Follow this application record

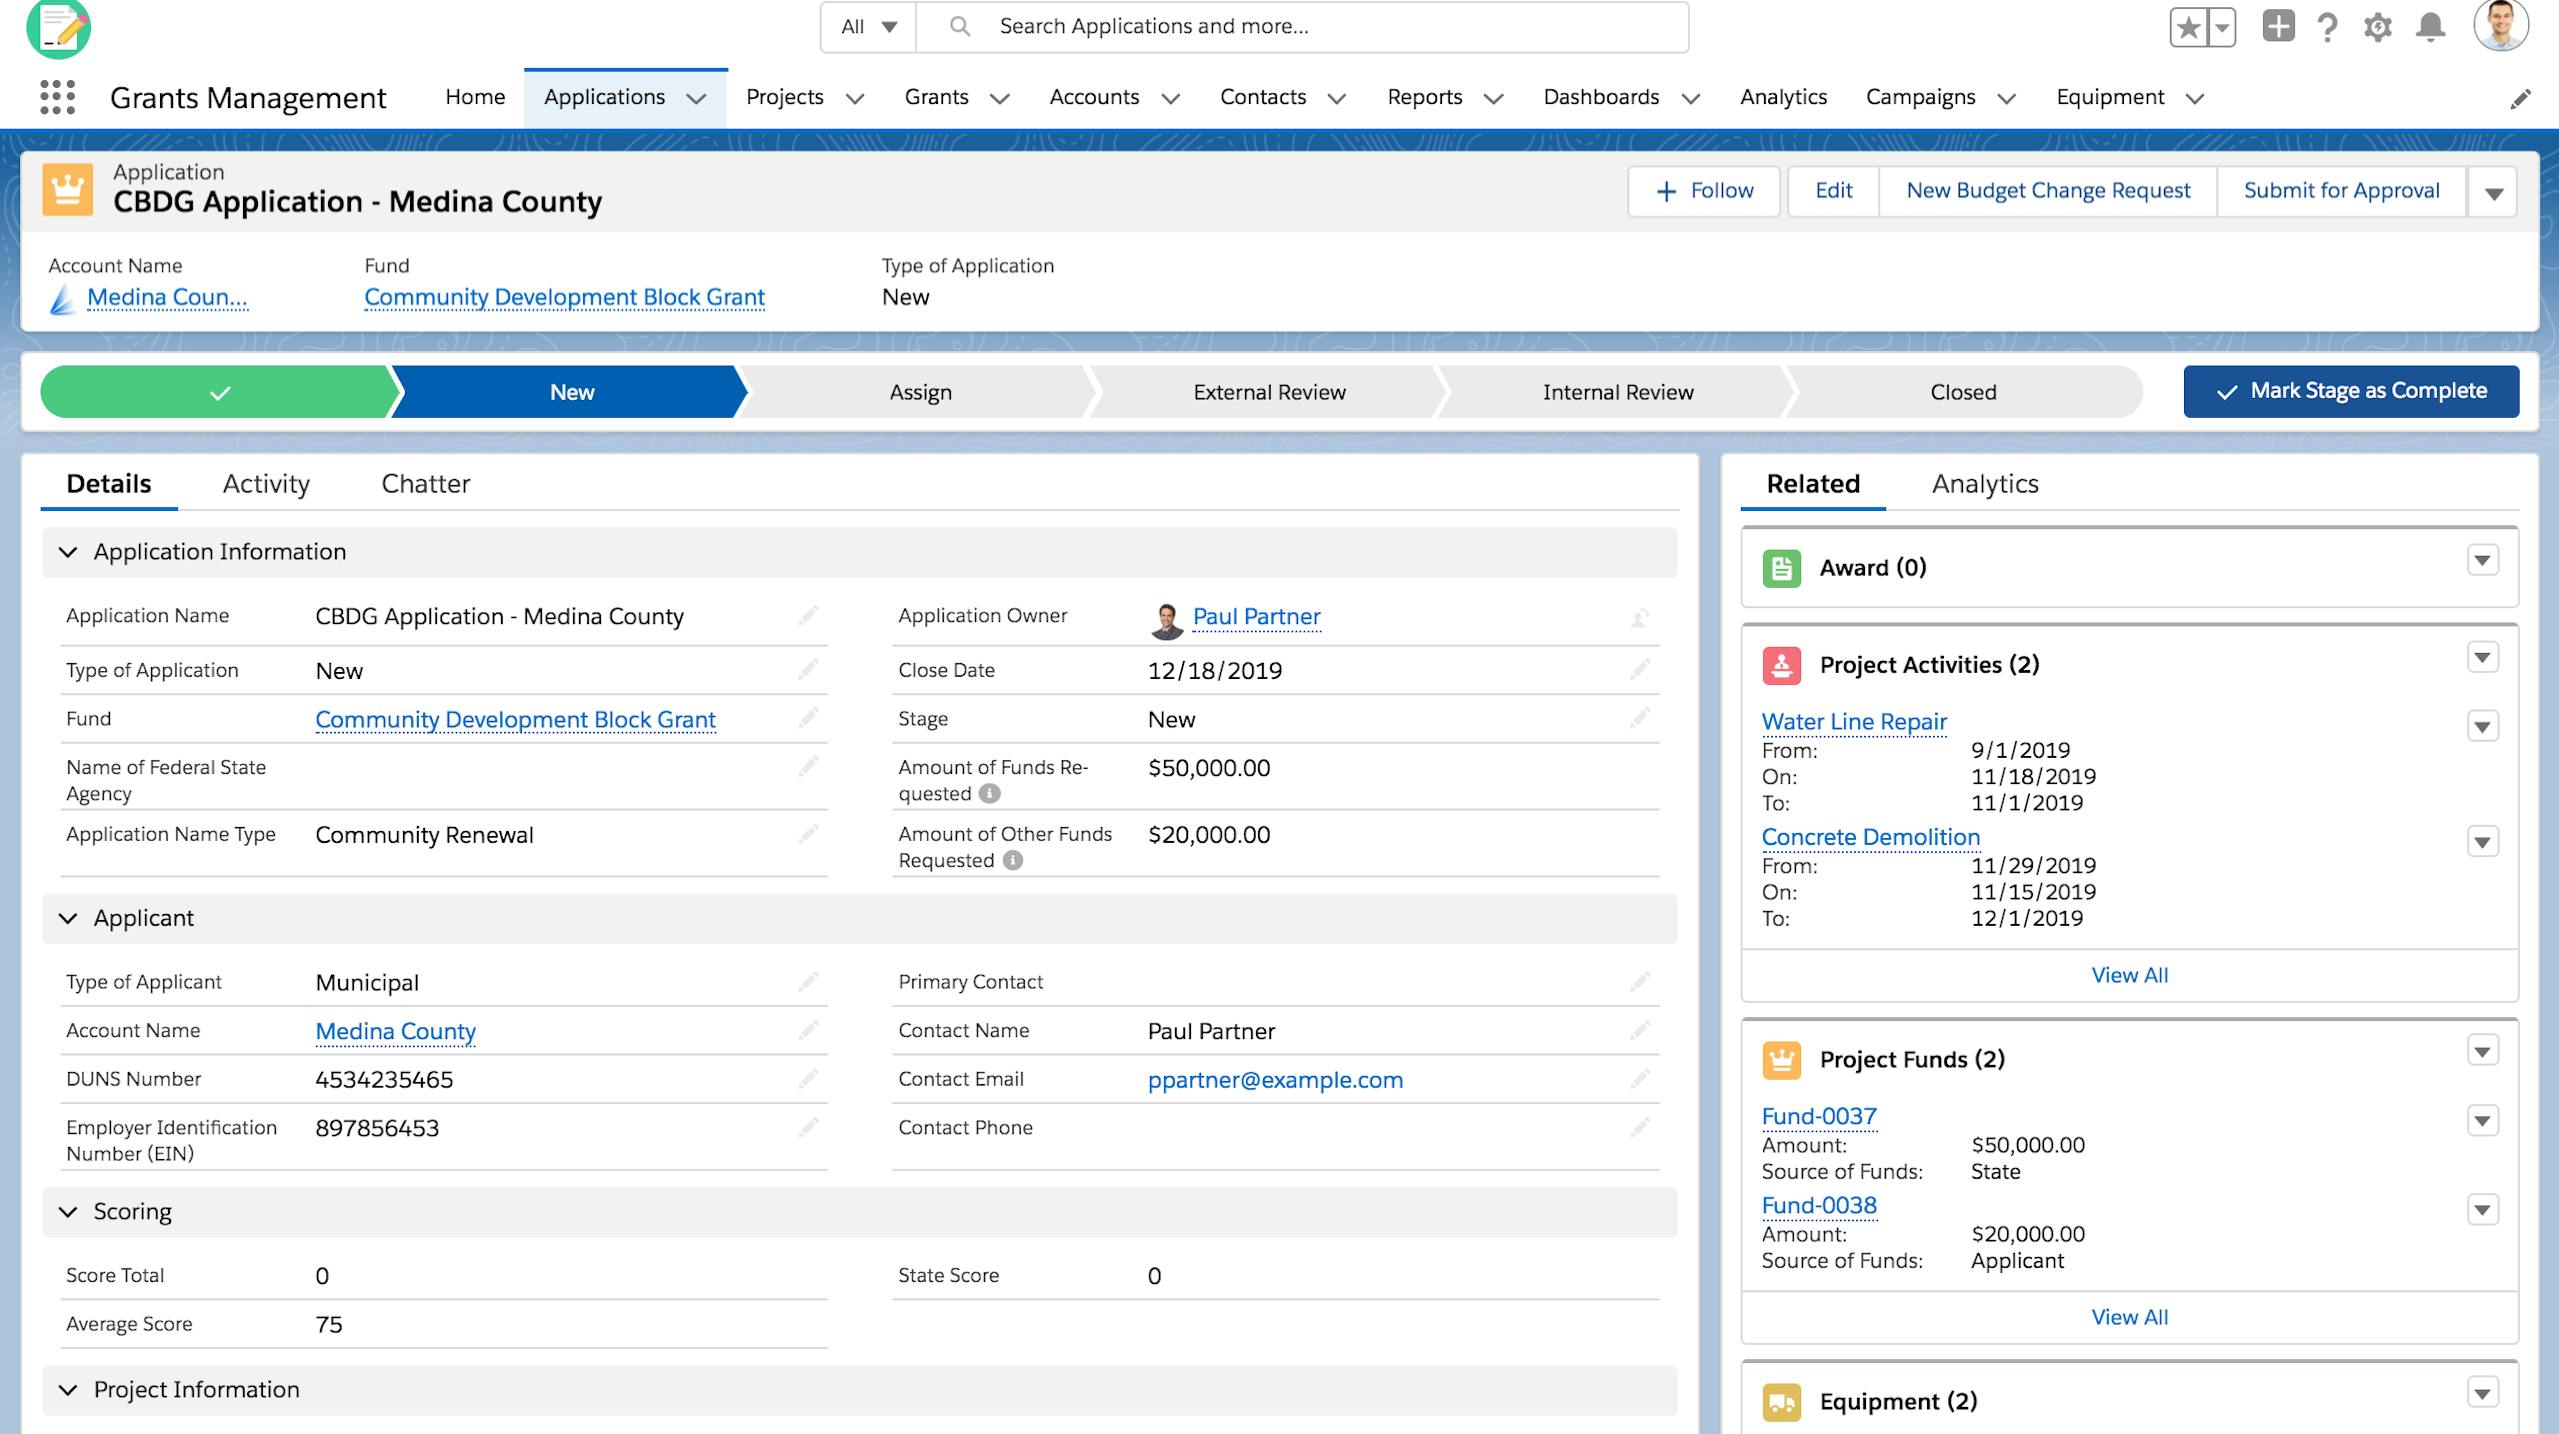click(1703, 190)
